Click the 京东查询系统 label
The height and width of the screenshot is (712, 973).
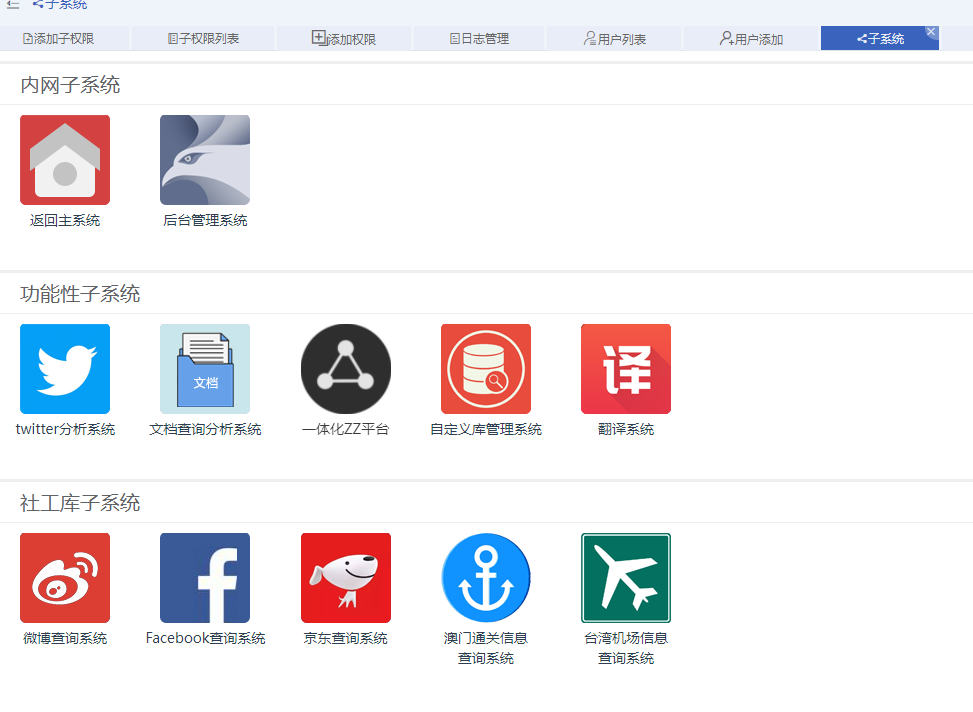tap(346, 638)
